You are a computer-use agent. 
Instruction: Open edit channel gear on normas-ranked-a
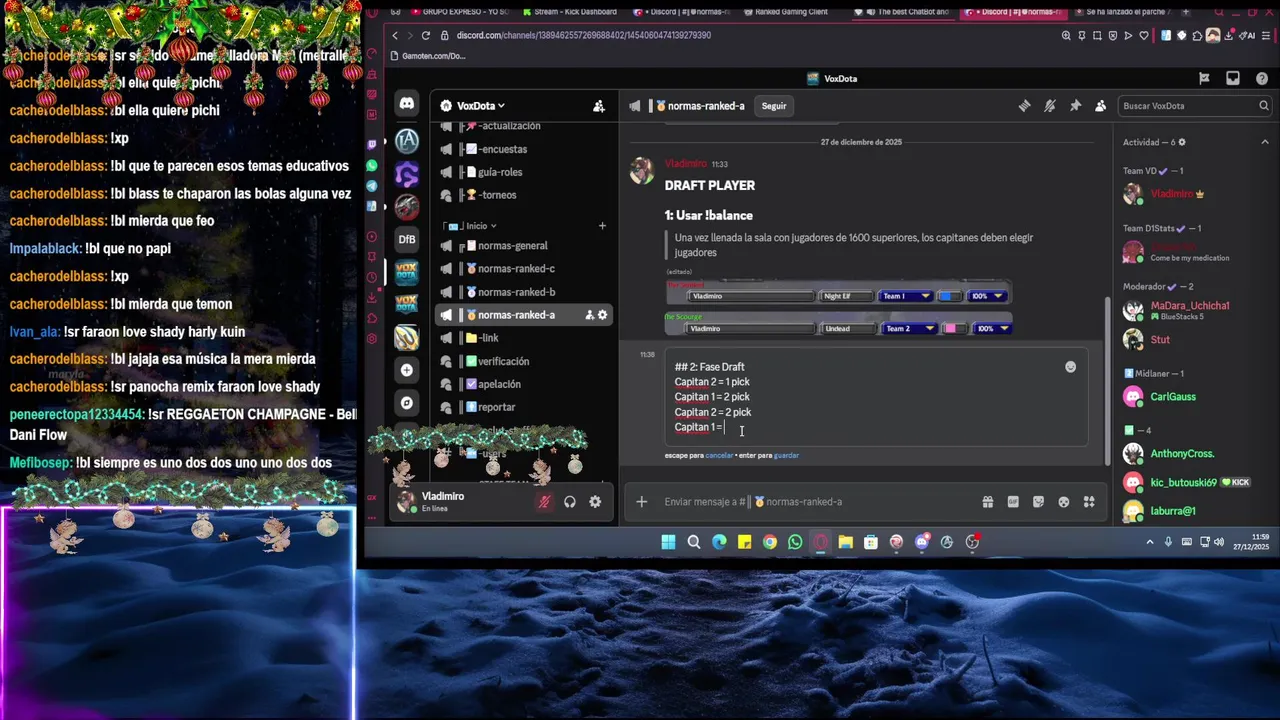[x=602, y=315]
